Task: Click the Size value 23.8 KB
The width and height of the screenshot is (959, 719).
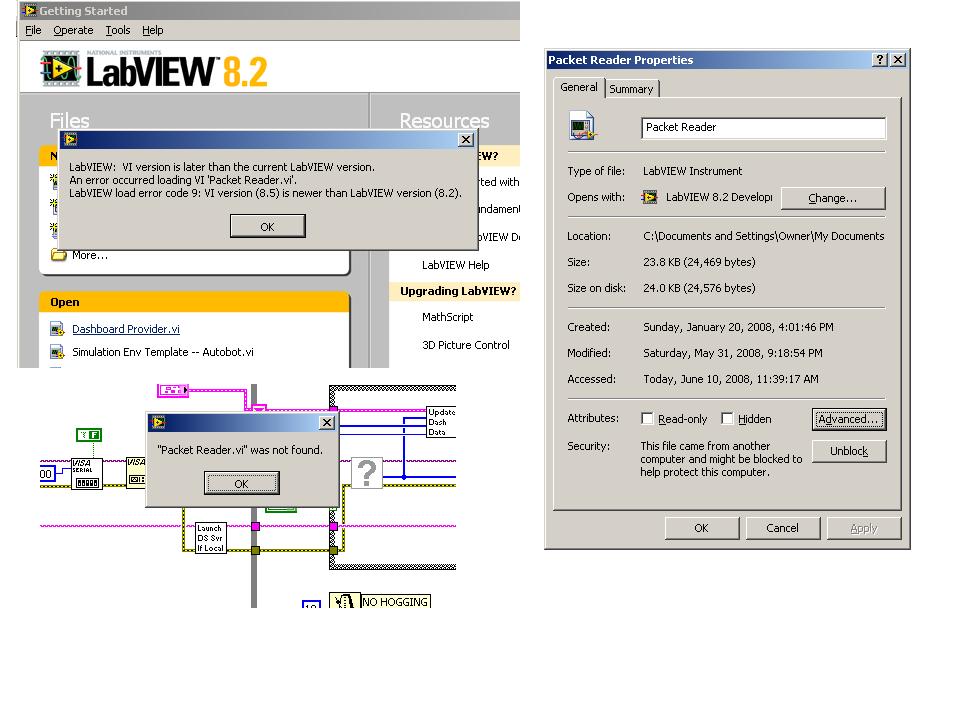Action: [x=699, y=262]
